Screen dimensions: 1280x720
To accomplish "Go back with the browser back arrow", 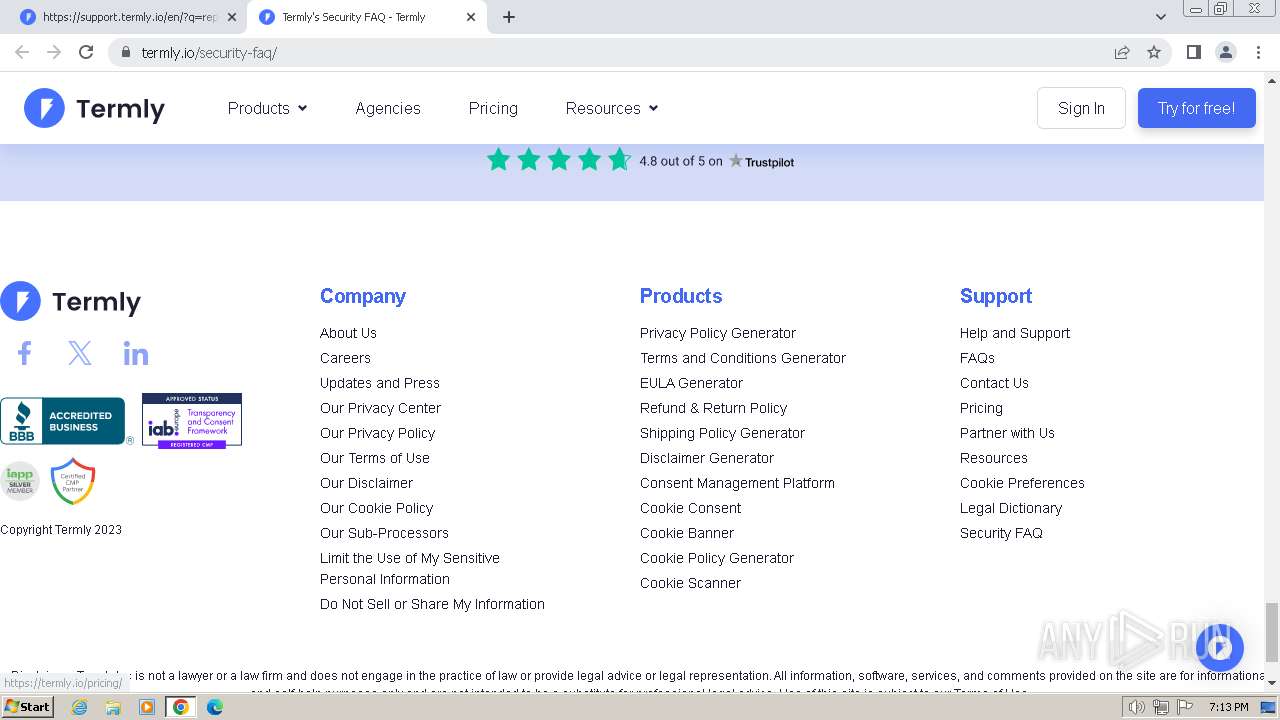I will (x=22, y=52).
